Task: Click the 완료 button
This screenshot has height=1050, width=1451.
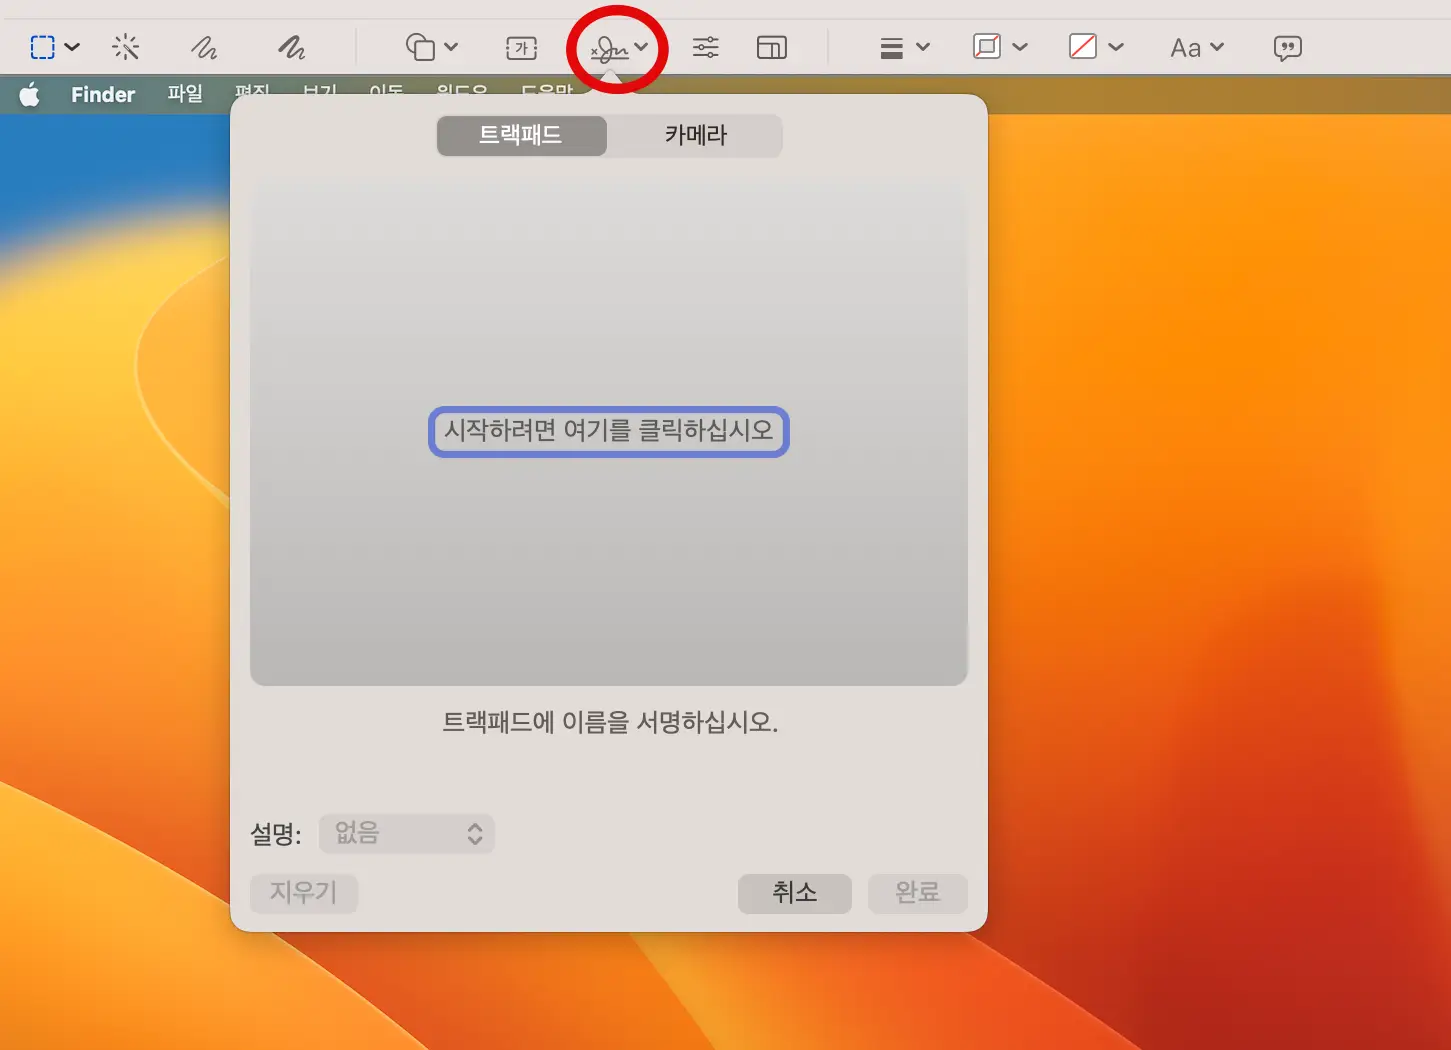Action: pyautogui.click(x=918, y=893)
